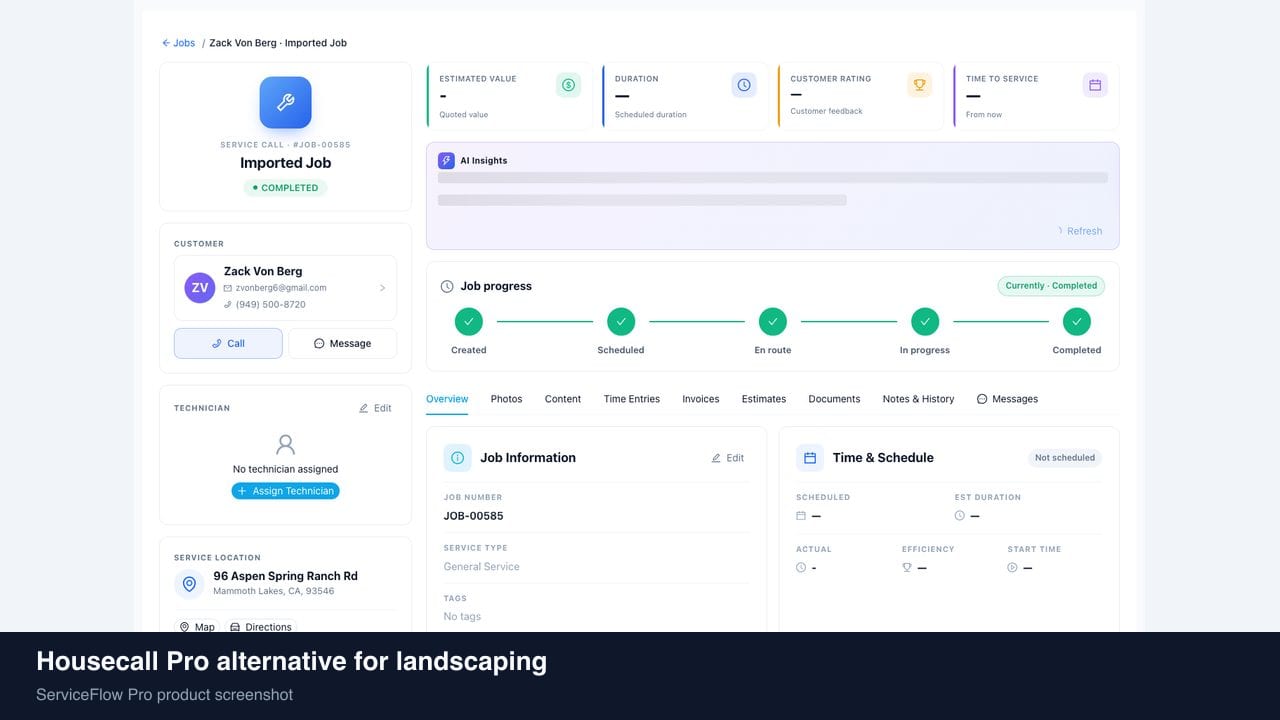
Task: Click the Completed step checkmark circle
Action: click(1077, 322)
